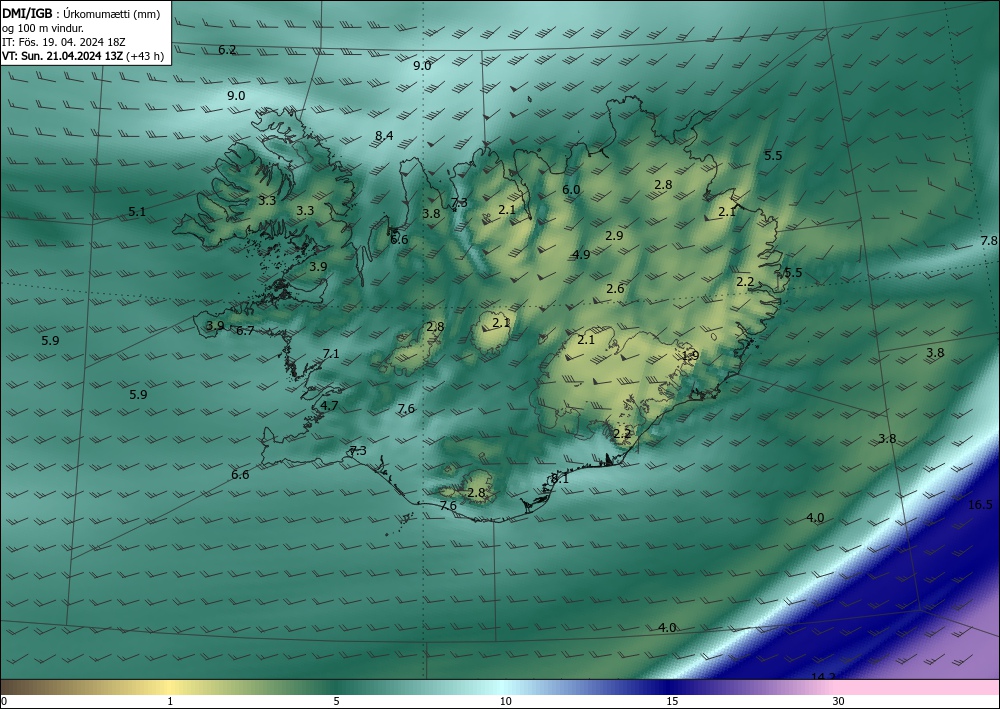Click the "og 100 m vindur." legend line
This screenshot has height=709, width=1000.
pos(43,28)
